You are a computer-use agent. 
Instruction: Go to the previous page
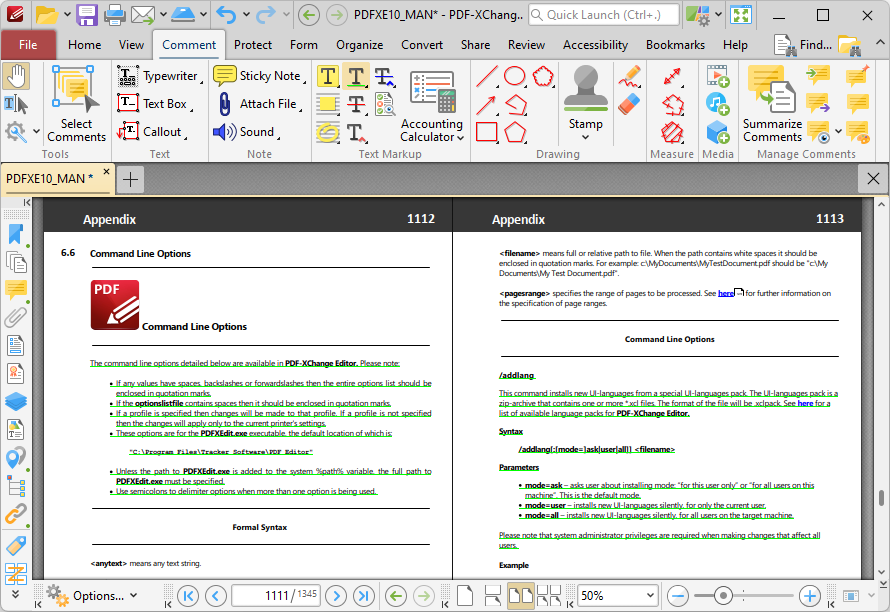coord(216,596)
